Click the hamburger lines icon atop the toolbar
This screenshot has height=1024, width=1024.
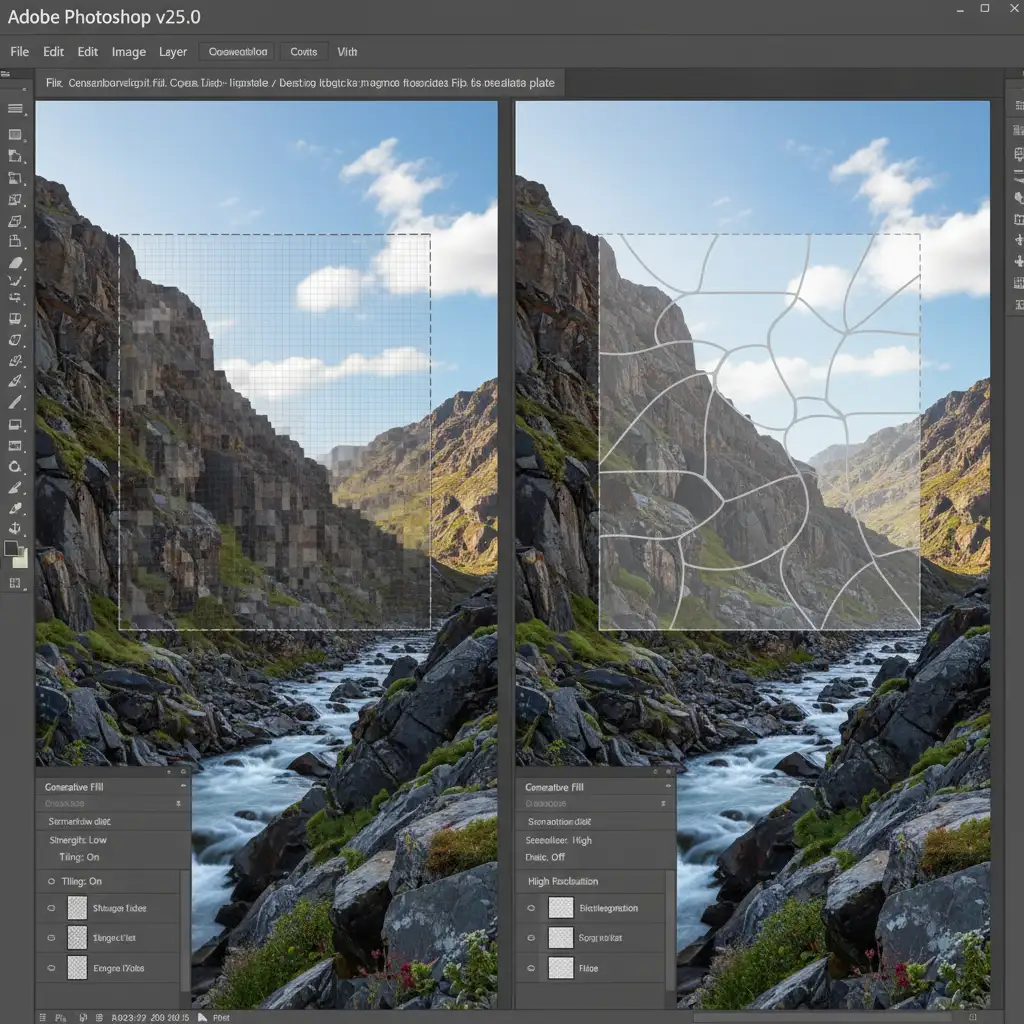click(x=15, y=109)
